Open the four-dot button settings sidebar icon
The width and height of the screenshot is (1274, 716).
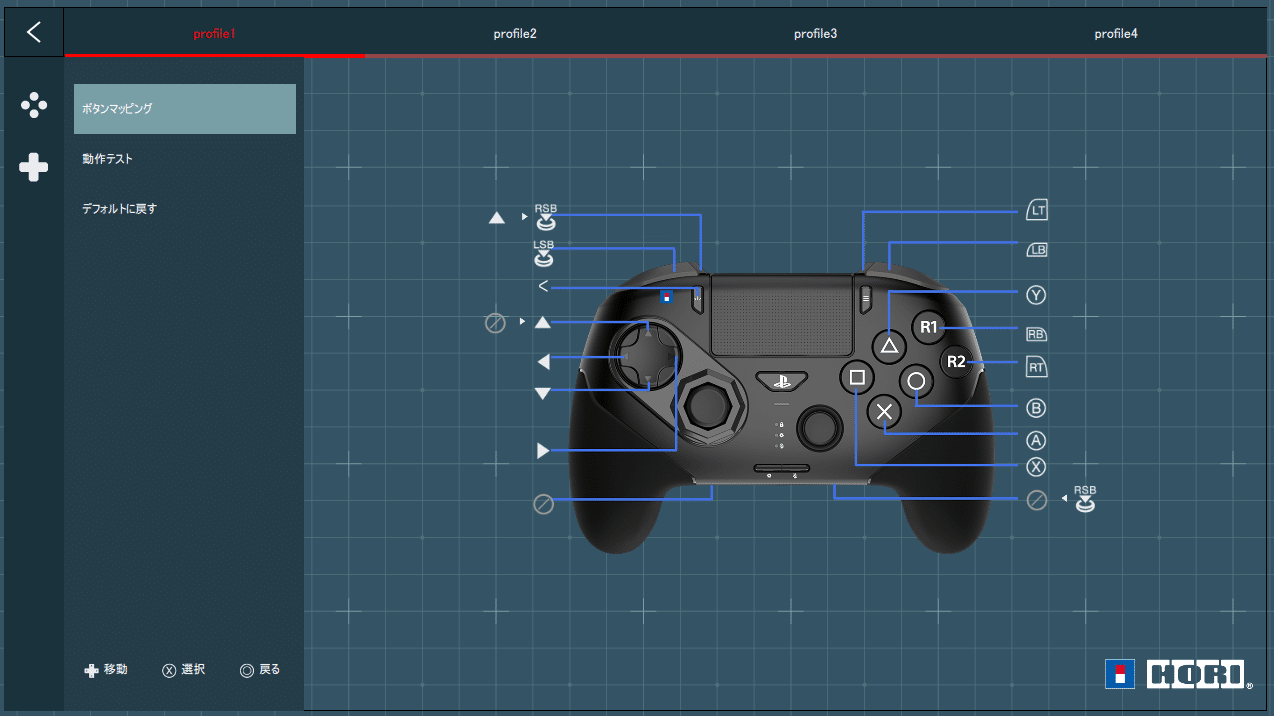coord(34,105)
